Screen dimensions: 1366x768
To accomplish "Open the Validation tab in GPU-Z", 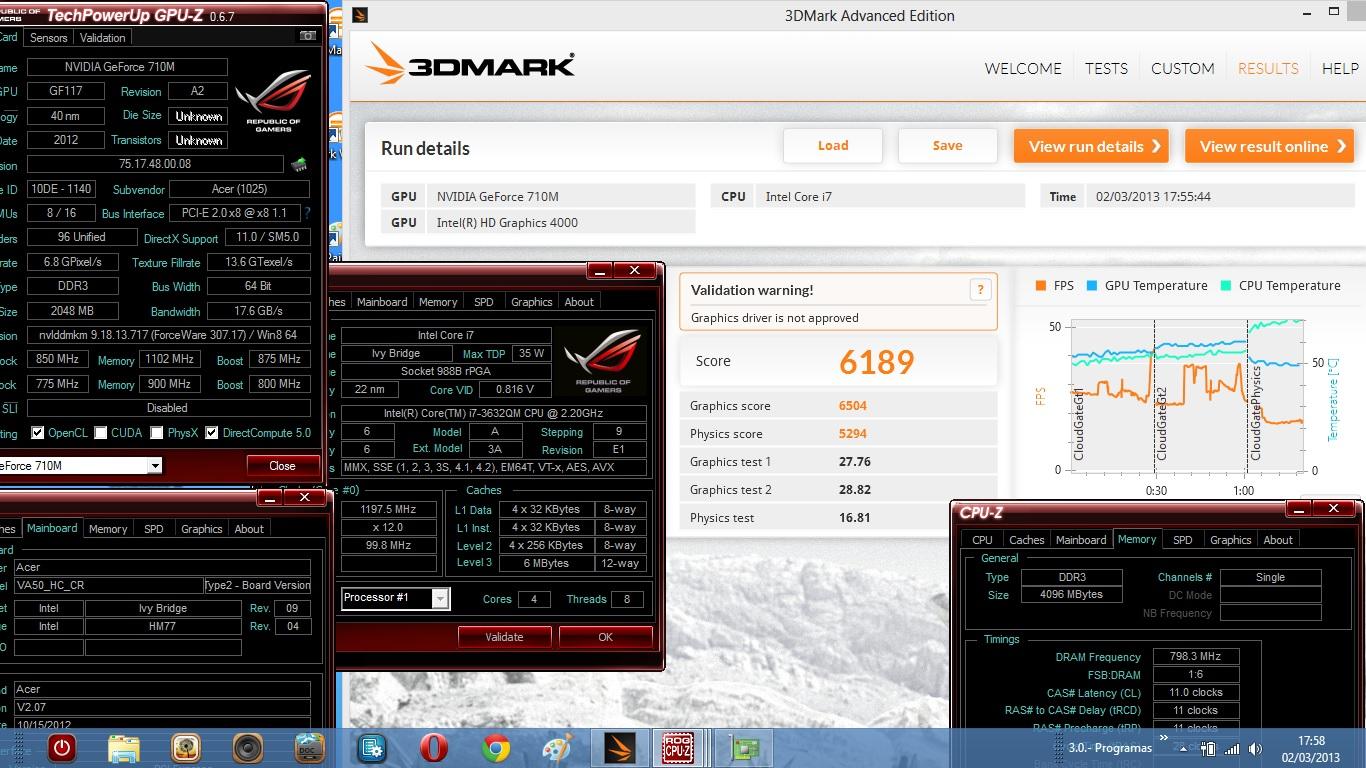I will coord(102,38).
